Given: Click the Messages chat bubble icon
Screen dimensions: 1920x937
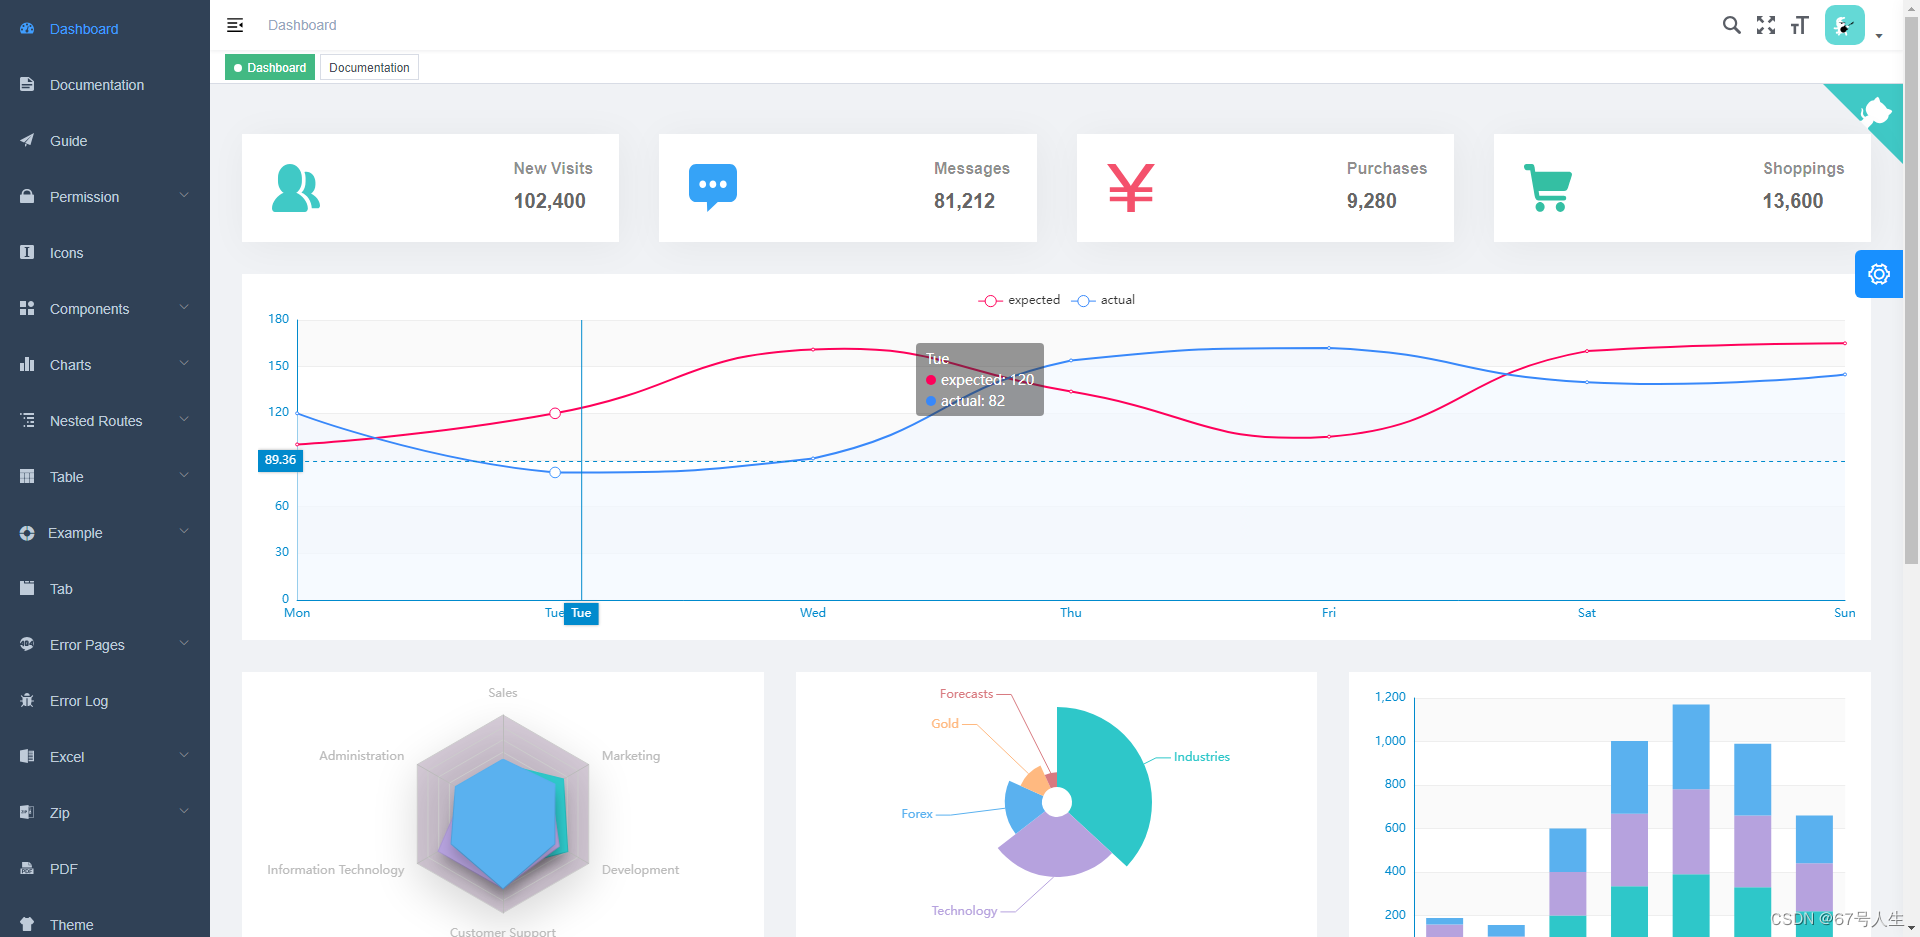Looking at the screenshot, I should click(713, 188).
